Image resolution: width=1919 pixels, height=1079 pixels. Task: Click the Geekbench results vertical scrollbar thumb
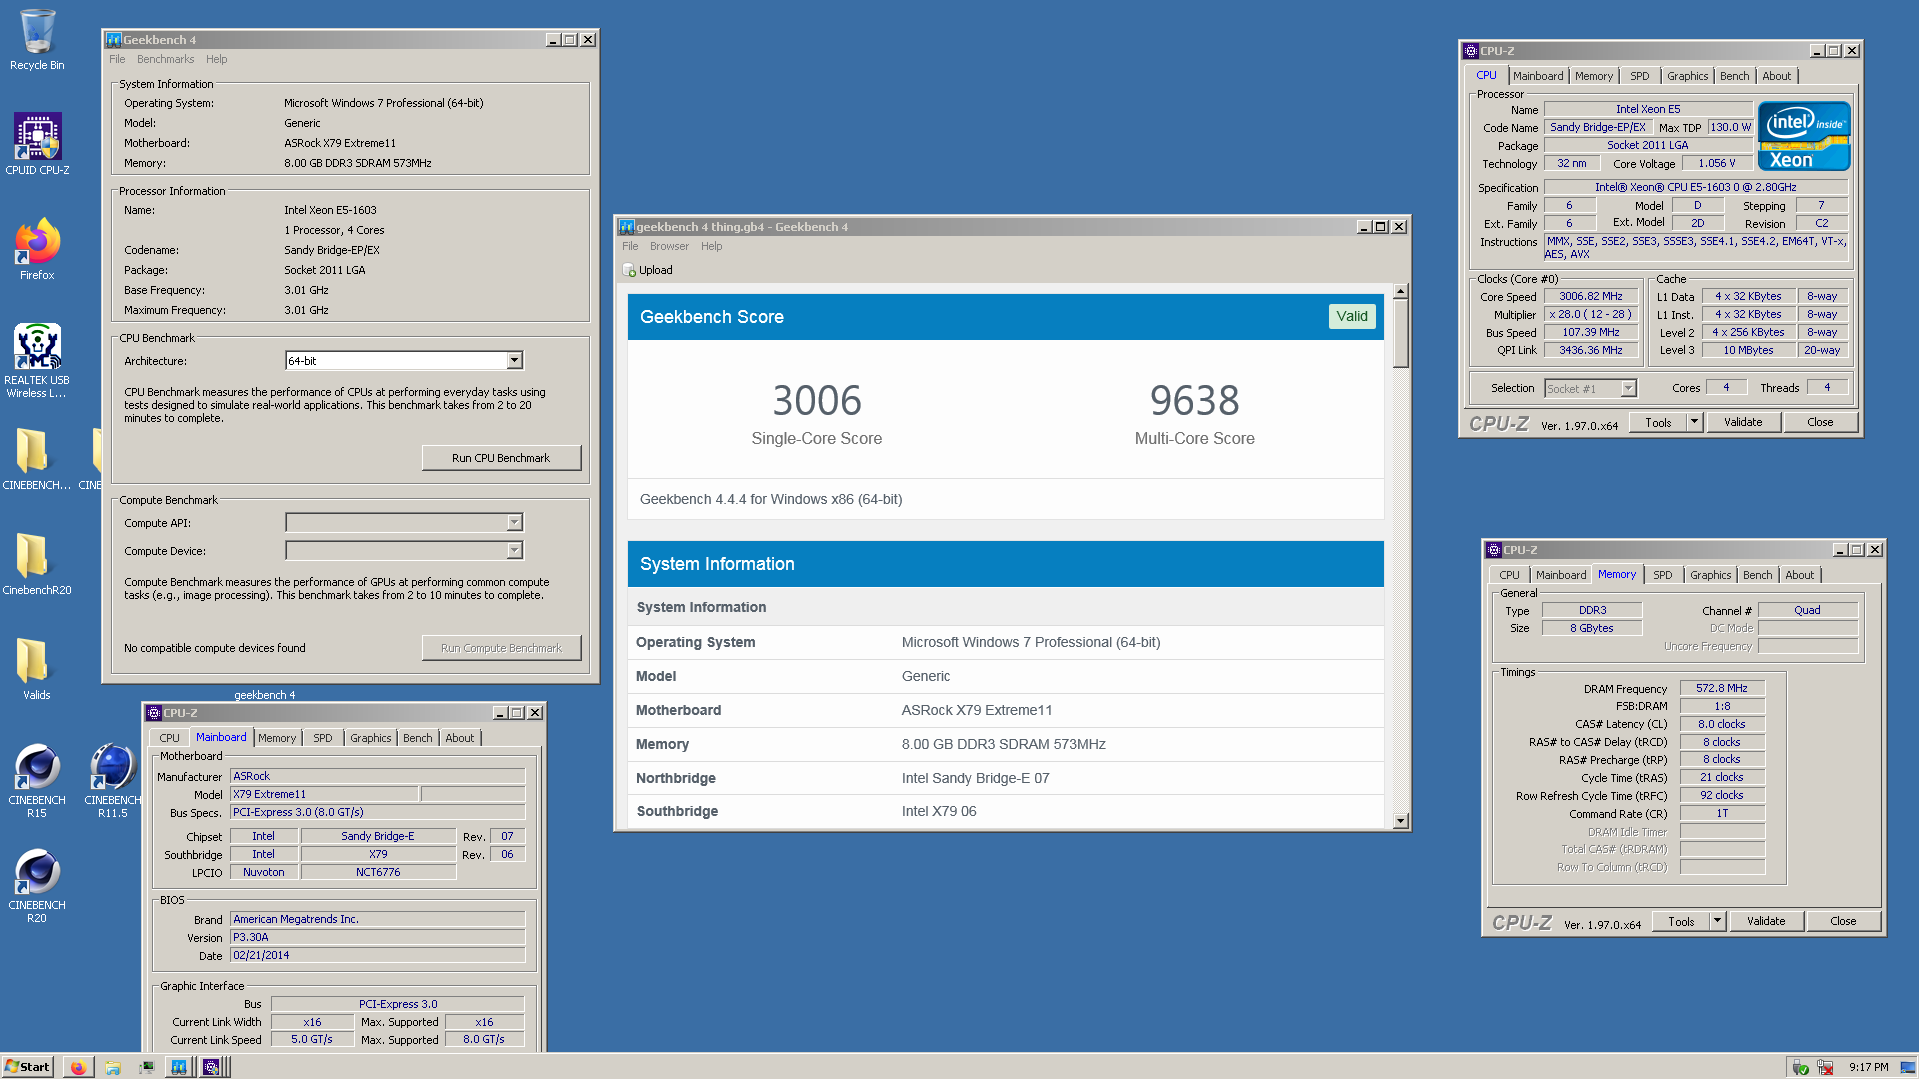click(x=1400, y=334)
